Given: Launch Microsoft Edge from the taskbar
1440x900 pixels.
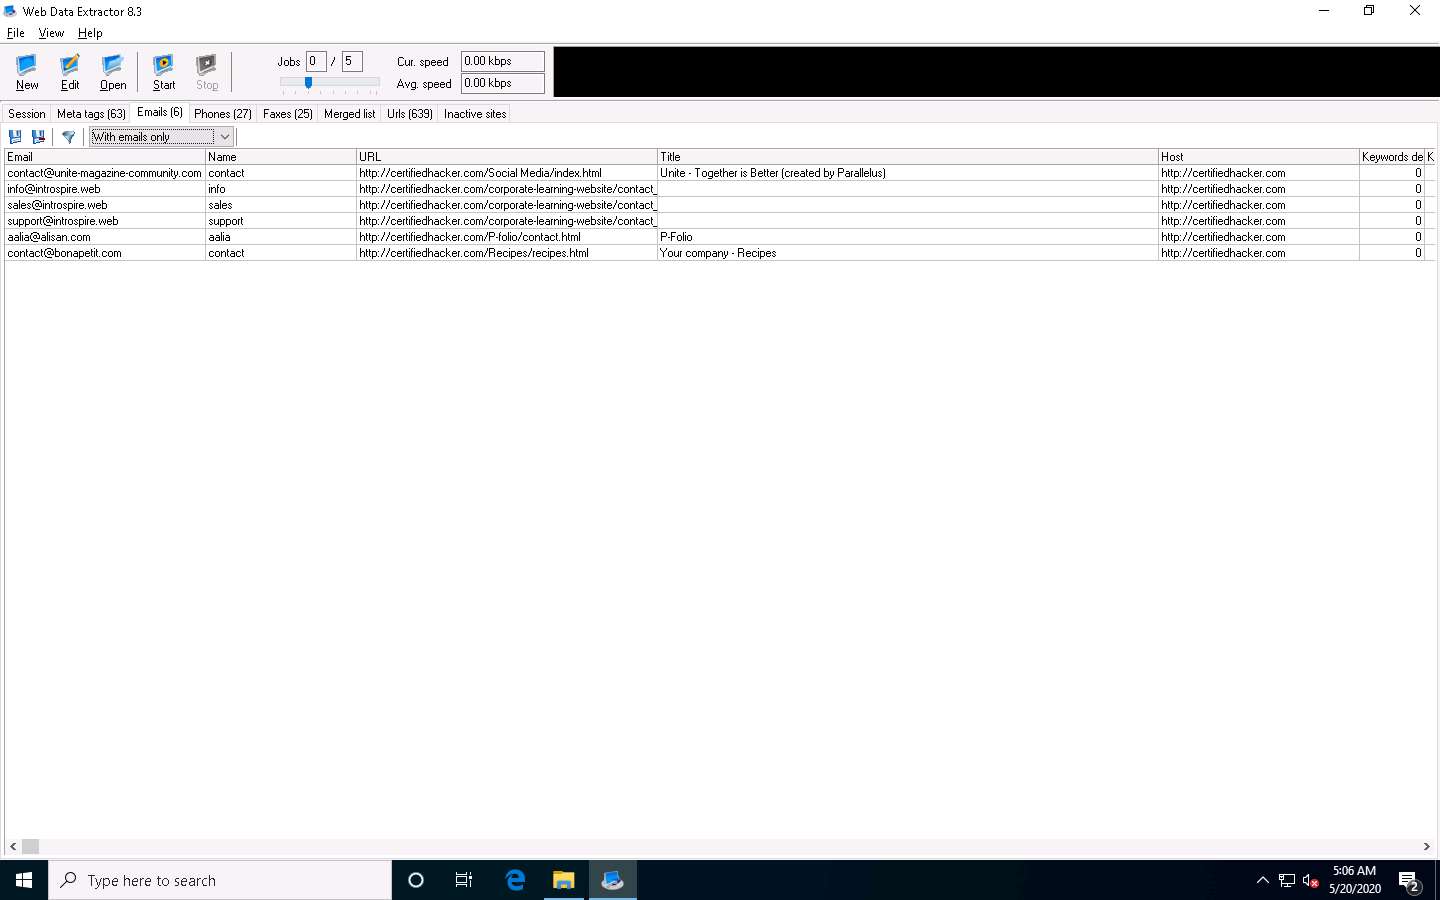Looking at the screenshot, I should pyautogui.click(x=515, y=880).
